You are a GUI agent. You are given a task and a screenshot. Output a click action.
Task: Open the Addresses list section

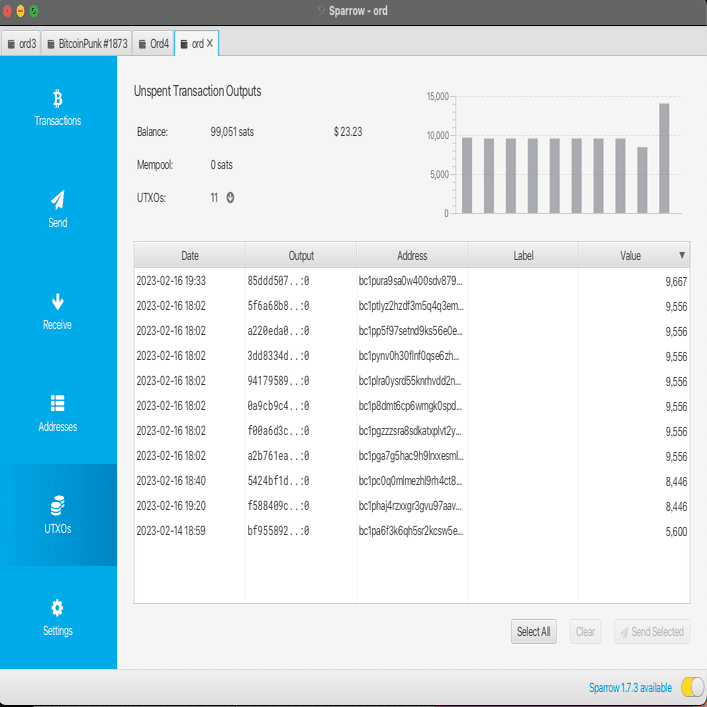click(x=58, y=413)
